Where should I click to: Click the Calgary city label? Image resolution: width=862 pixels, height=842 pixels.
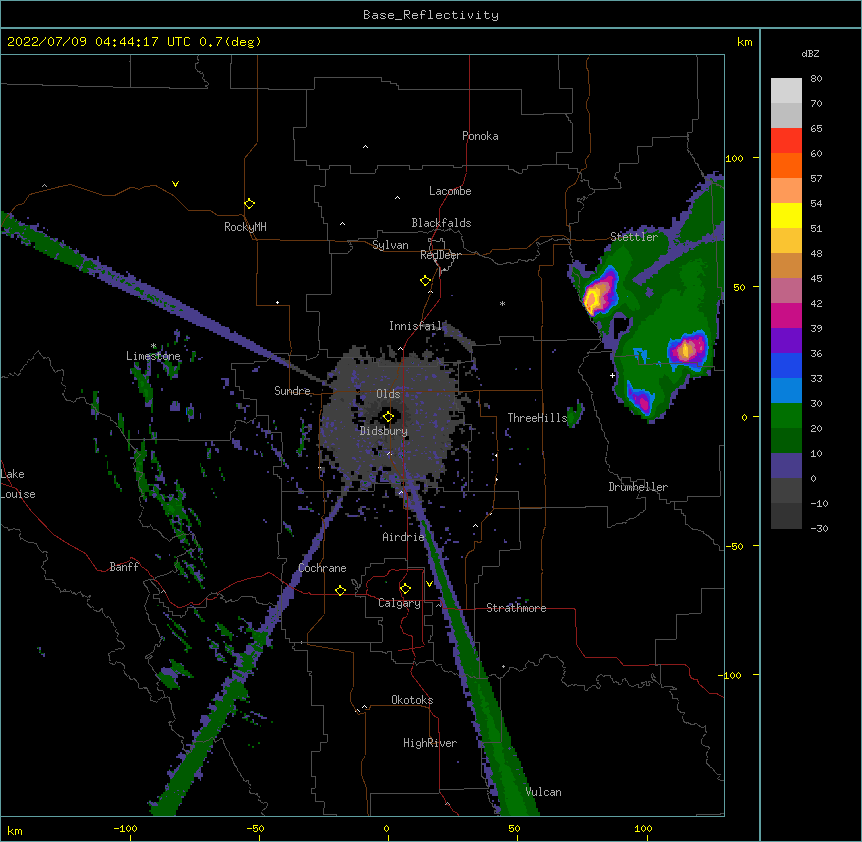(400, 603)
